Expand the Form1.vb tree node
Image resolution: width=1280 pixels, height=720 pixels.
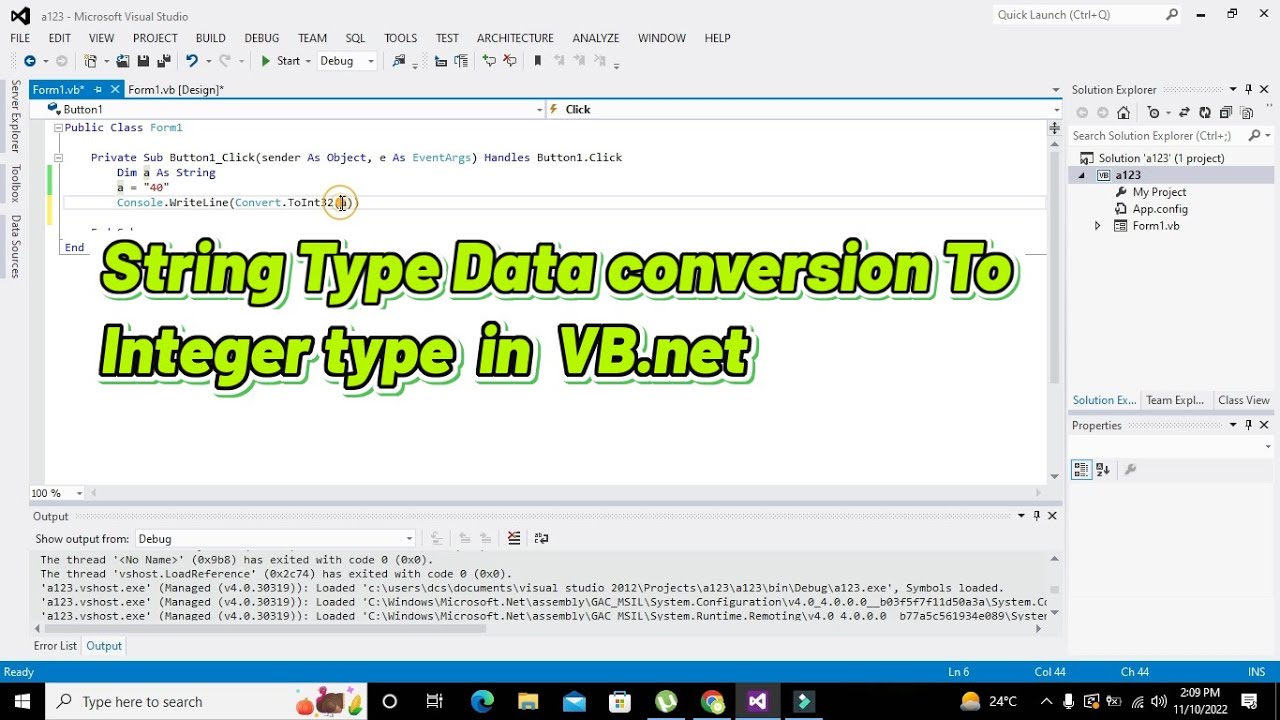pos(1097,226)
